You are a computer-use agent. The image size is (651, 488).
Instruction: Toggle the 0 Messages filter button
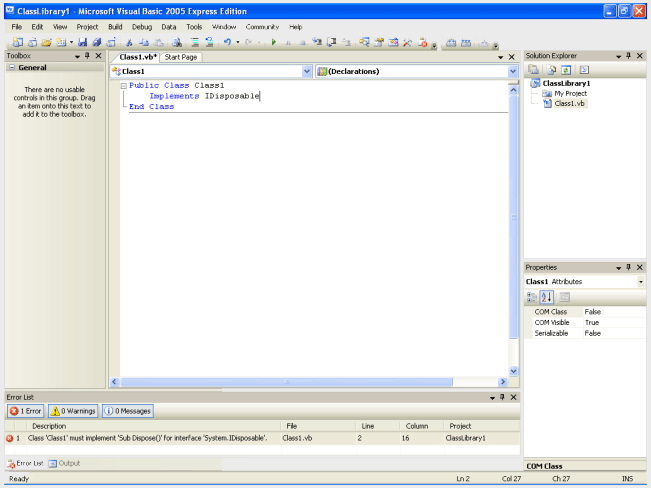[x=127, y=411]
